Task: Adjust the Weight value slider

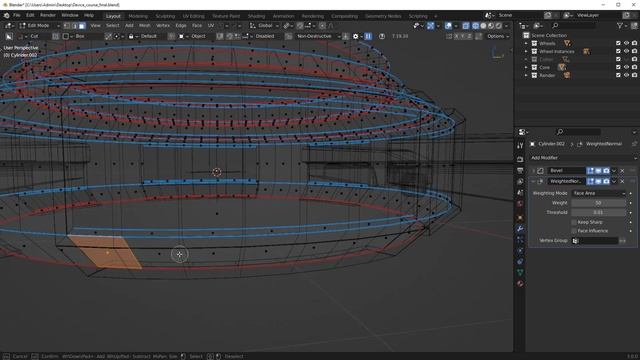Action: pyautogui.click(x=598, y=203)
